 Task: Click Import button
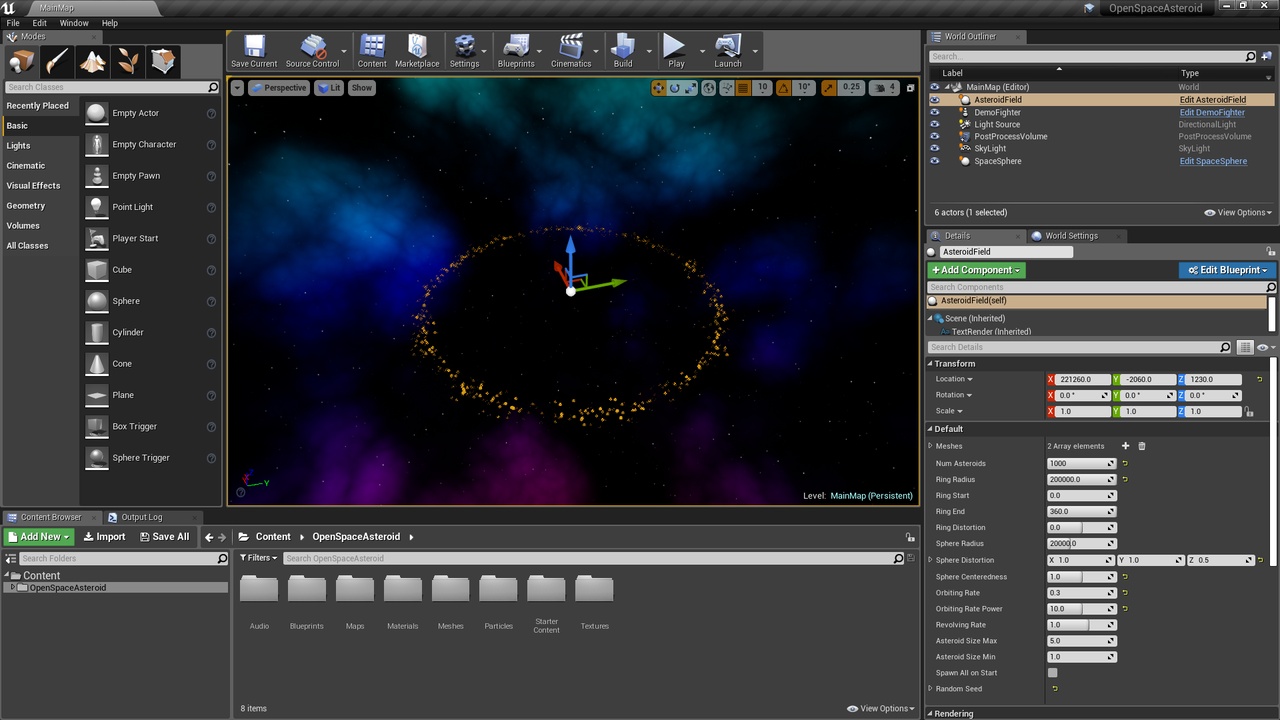[x=104, y=537]
